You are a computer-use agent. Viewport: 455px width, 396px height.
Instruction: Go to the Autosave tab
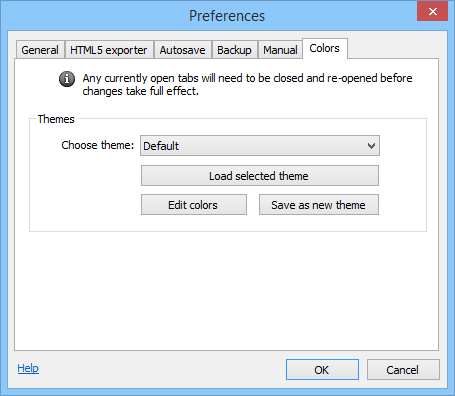tap(182, 50)
